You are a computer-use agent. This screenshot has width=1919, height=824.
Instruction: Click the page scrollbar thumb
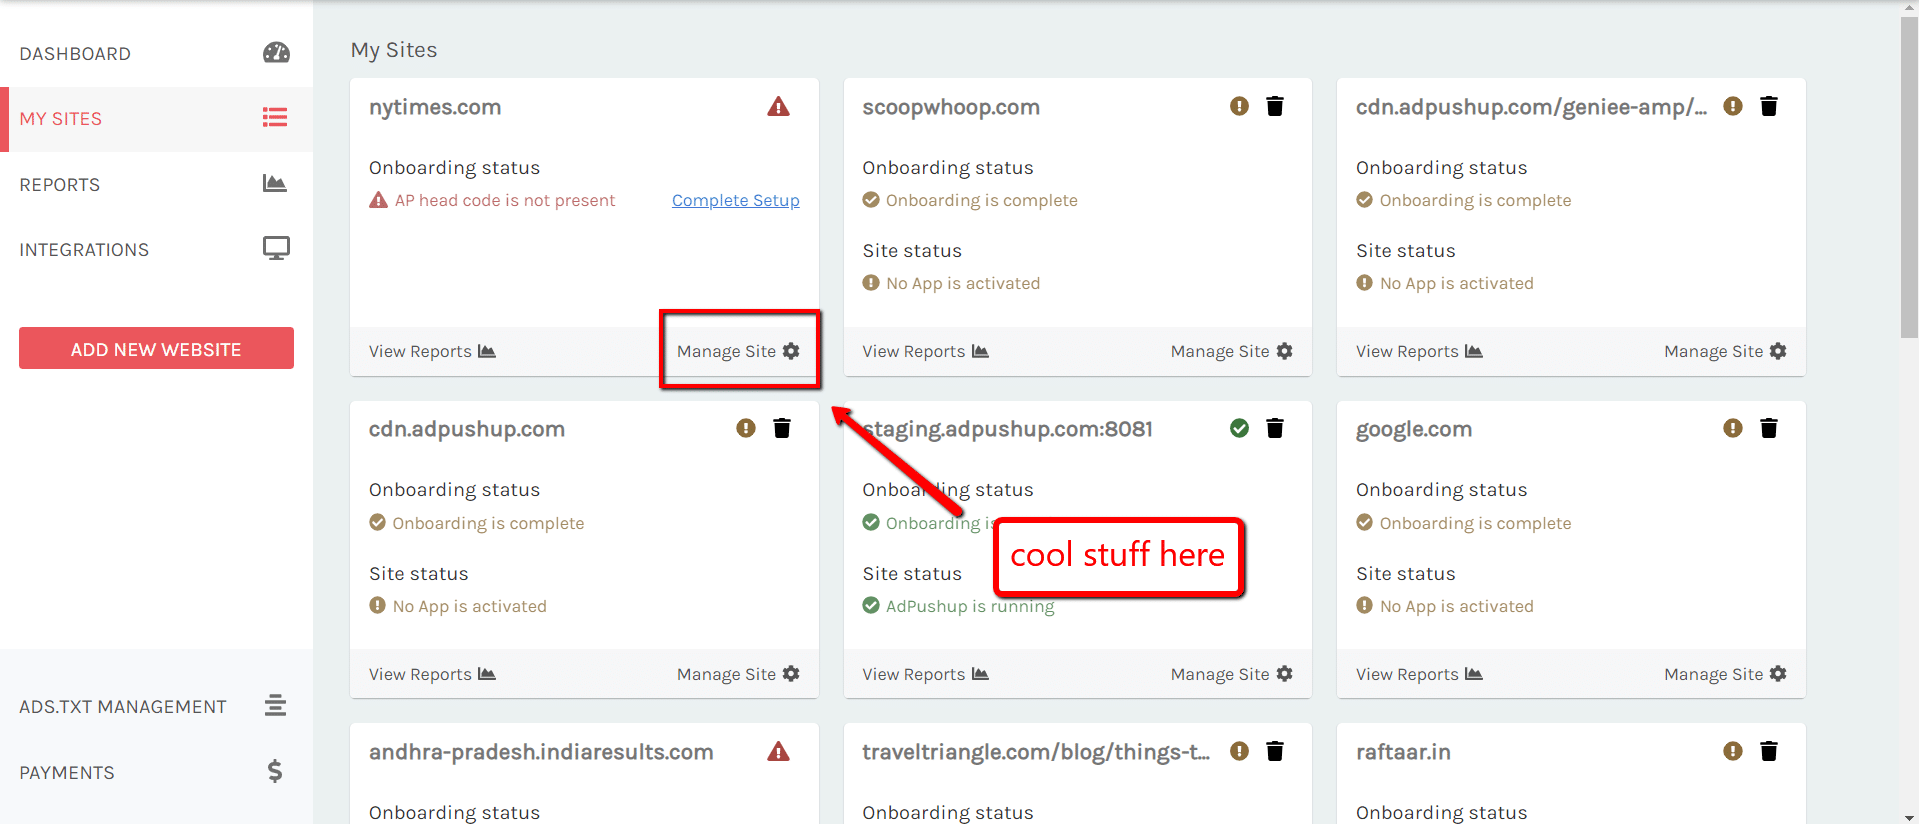(x=1909, y=177)
